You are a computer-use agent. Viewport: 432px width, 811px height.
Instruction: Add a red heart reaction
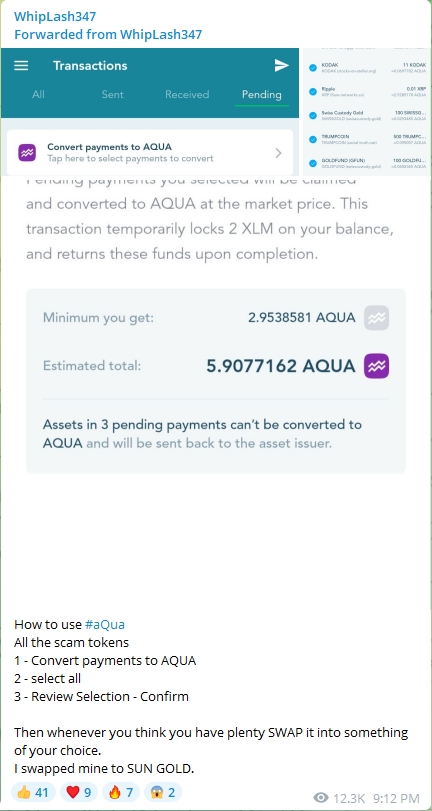click(79, 792)
